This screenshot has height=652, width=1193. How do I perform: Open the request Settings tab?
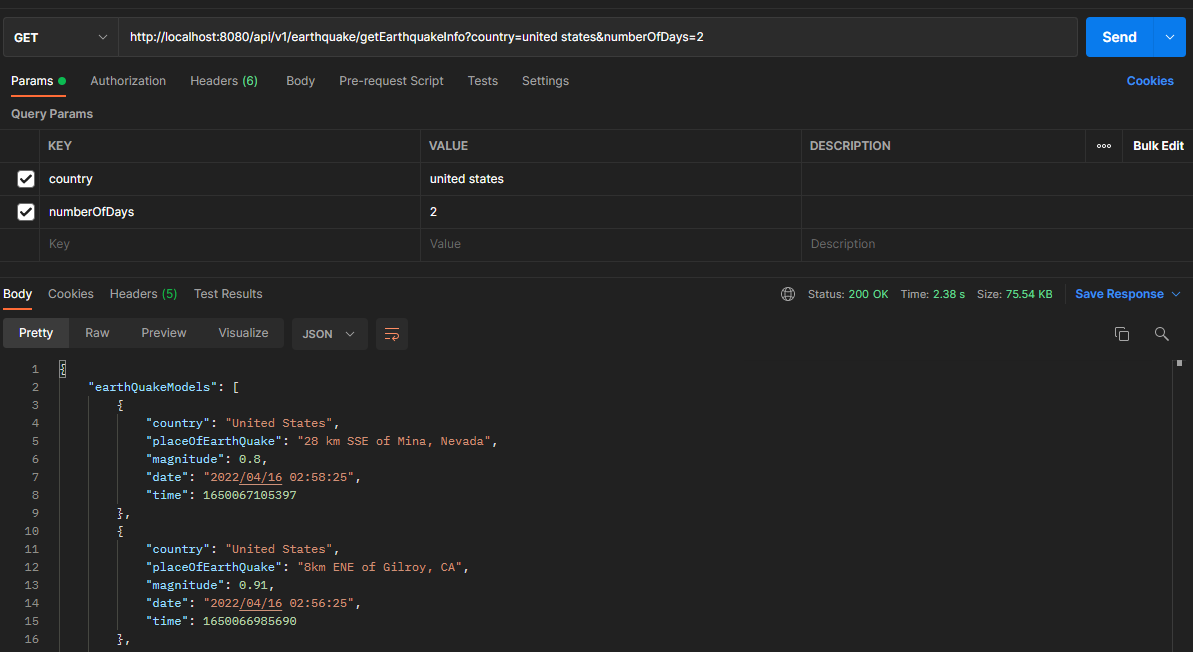click(546, 81)
